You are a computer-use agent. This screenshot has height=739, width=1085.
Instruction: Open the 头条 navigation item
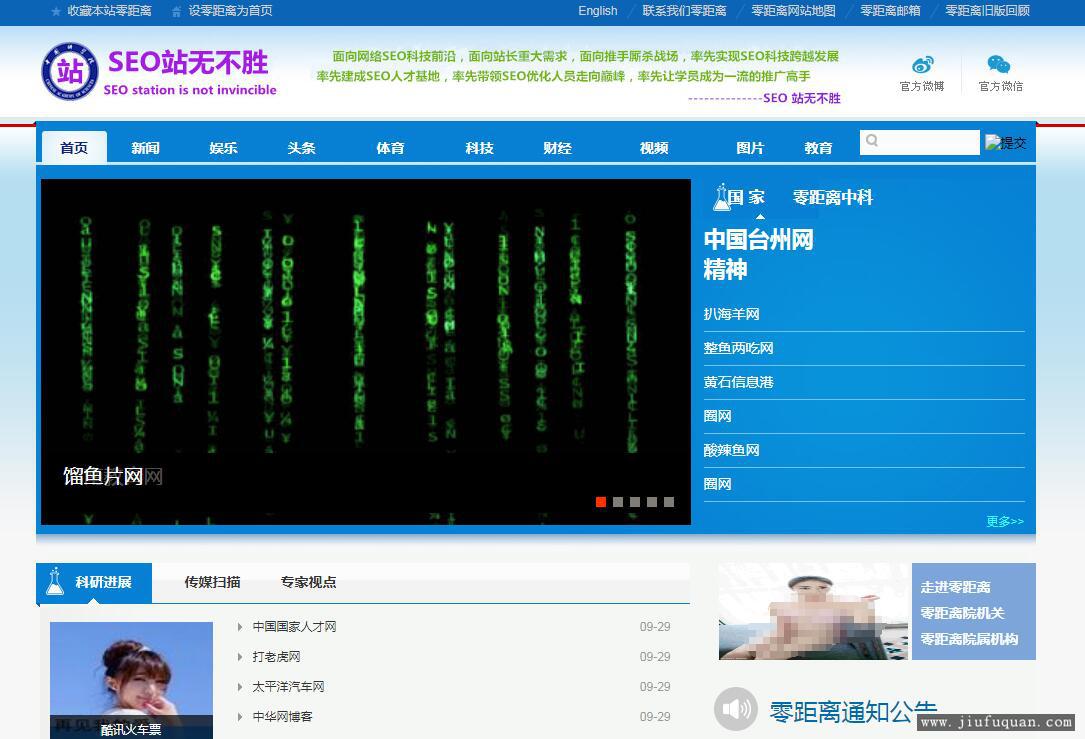tap(301, 148)
